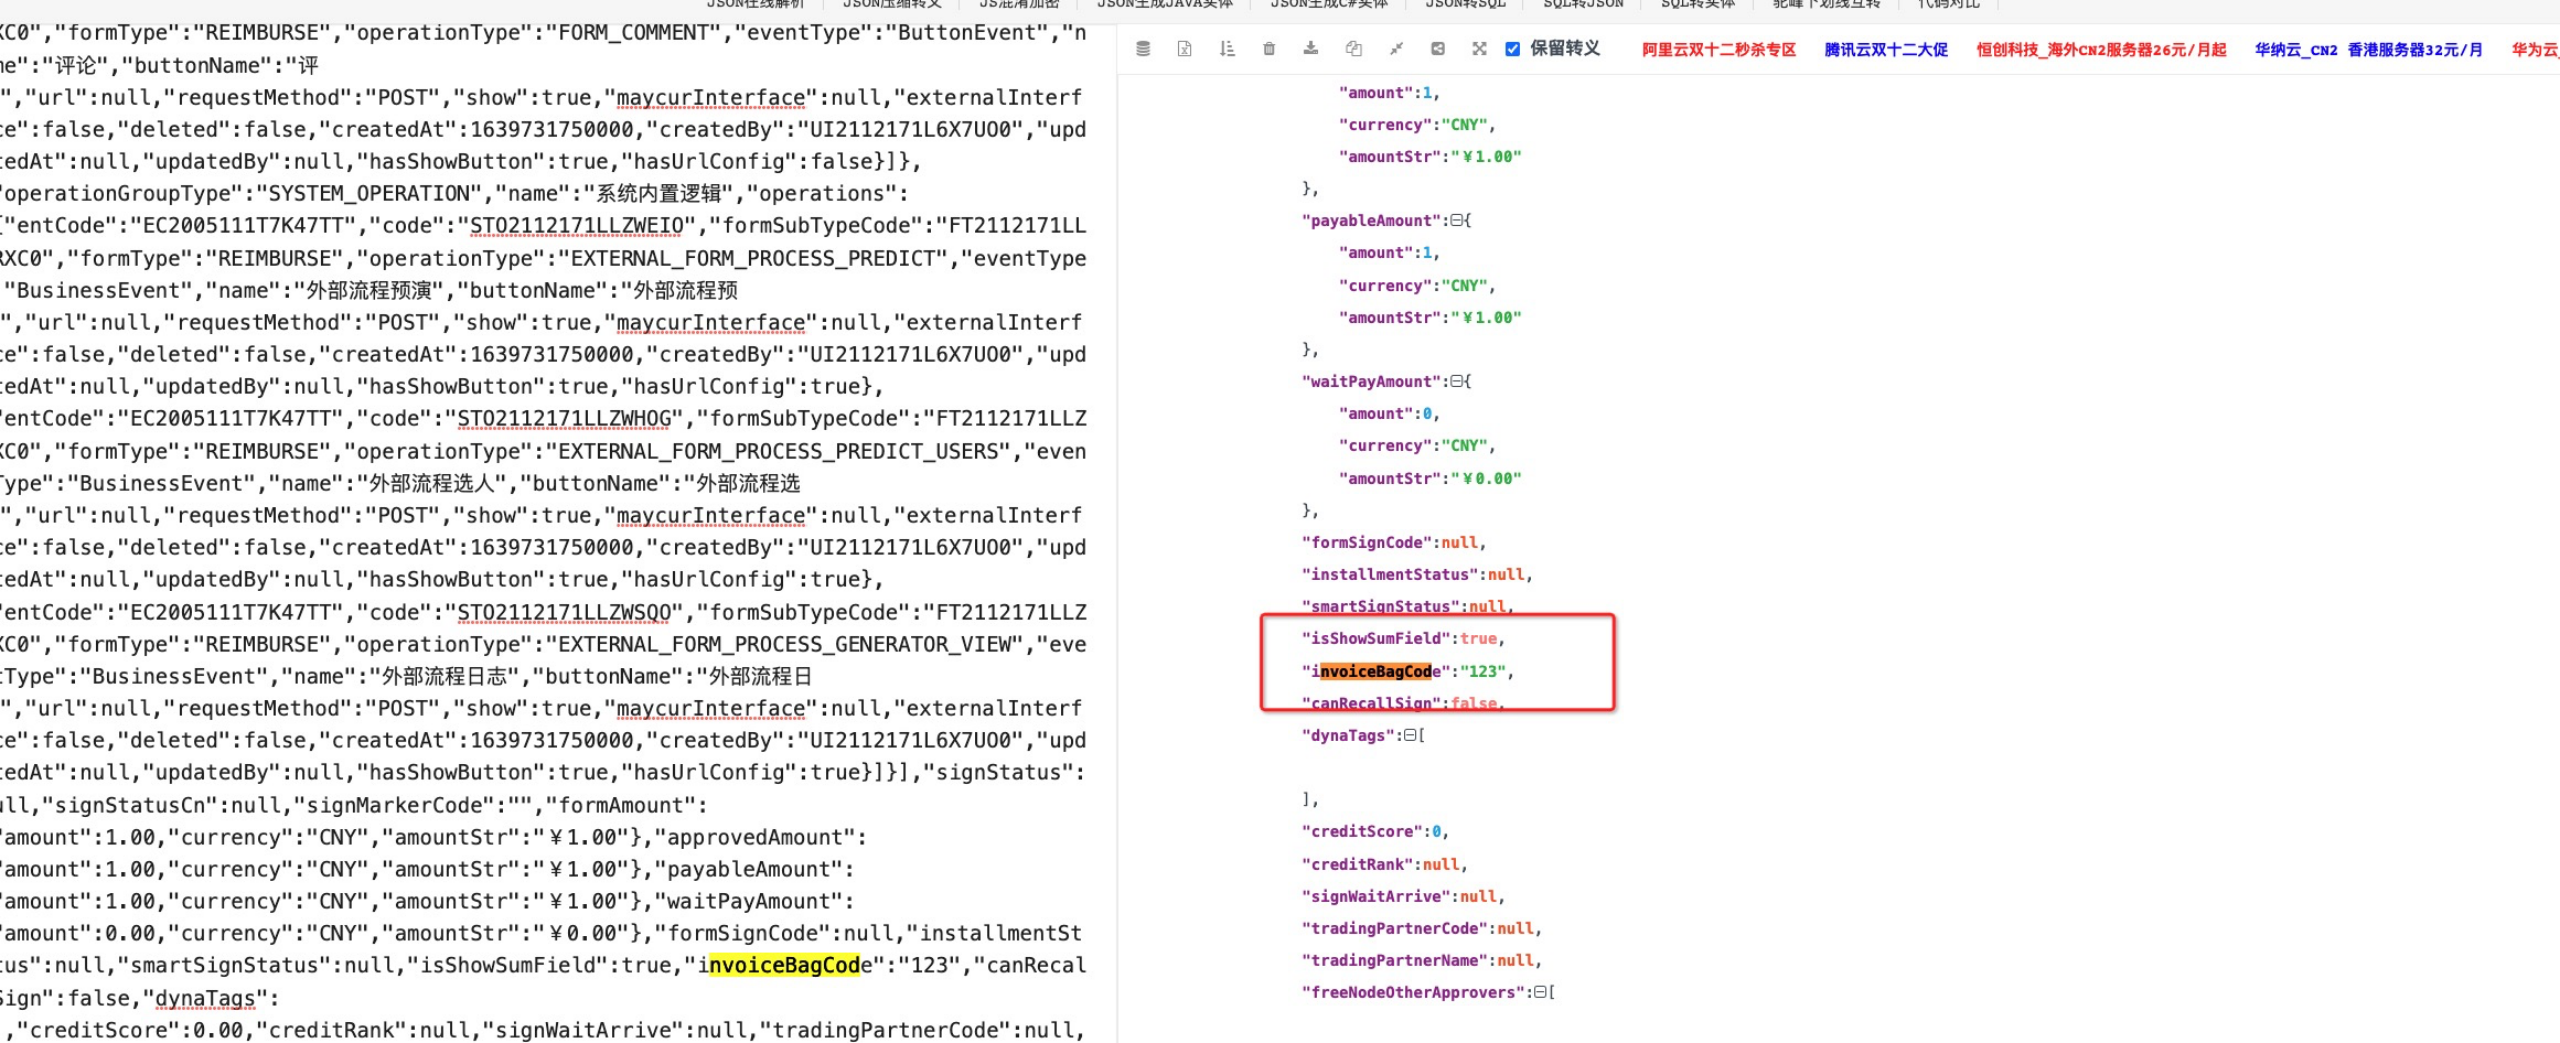This screenshot has width=2560, height=1043.
Task: Collapse the dynaTags array node
Action: [1410, 735]
